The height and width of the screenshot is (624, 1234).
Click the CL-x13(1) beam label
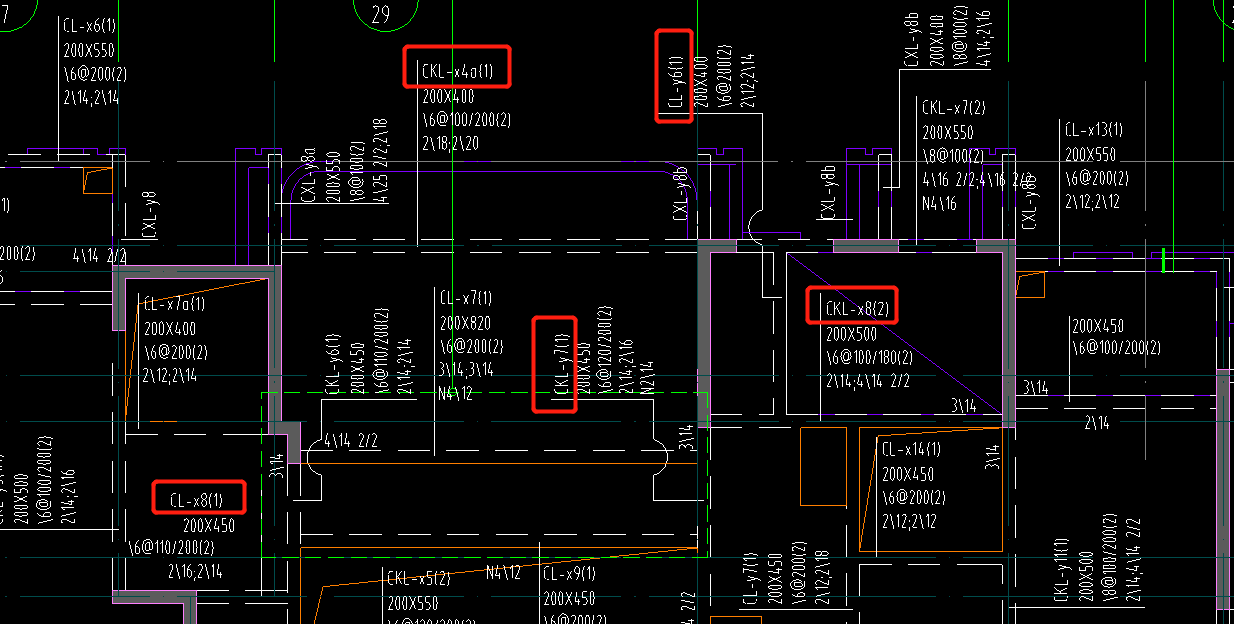tap(1094, 130)
